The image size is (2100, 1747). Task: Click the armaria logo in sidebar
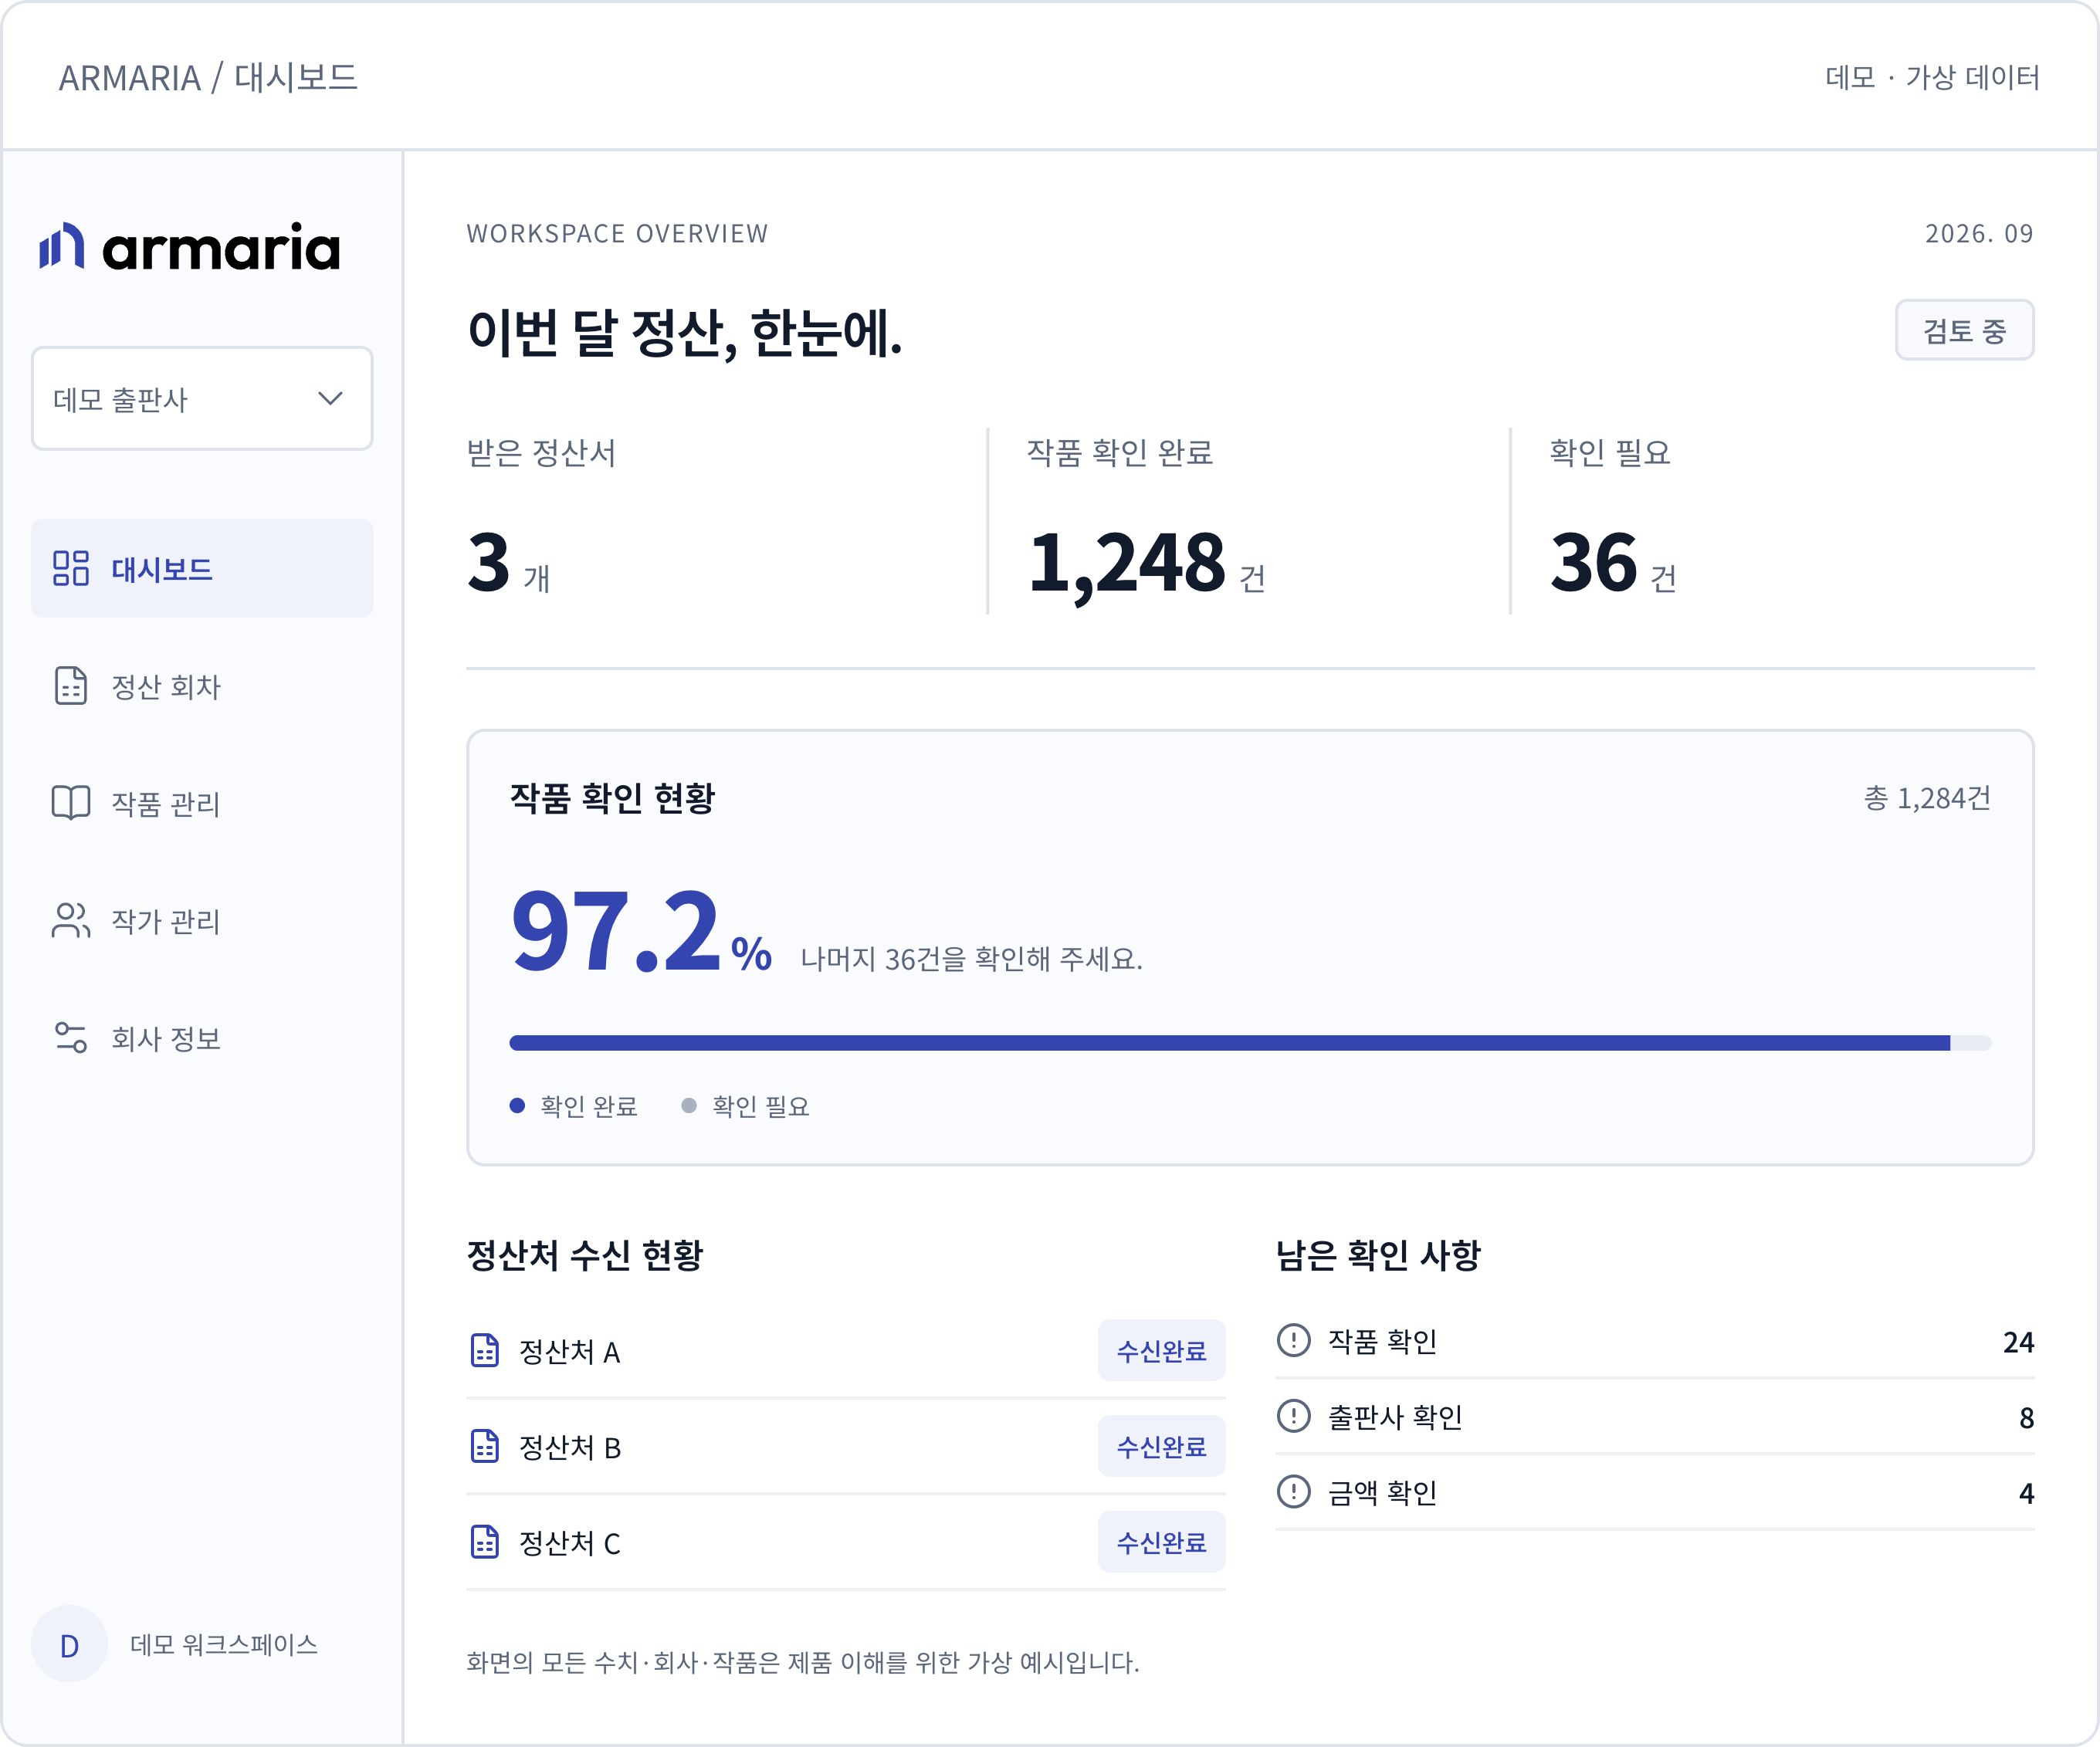[190, 247]
